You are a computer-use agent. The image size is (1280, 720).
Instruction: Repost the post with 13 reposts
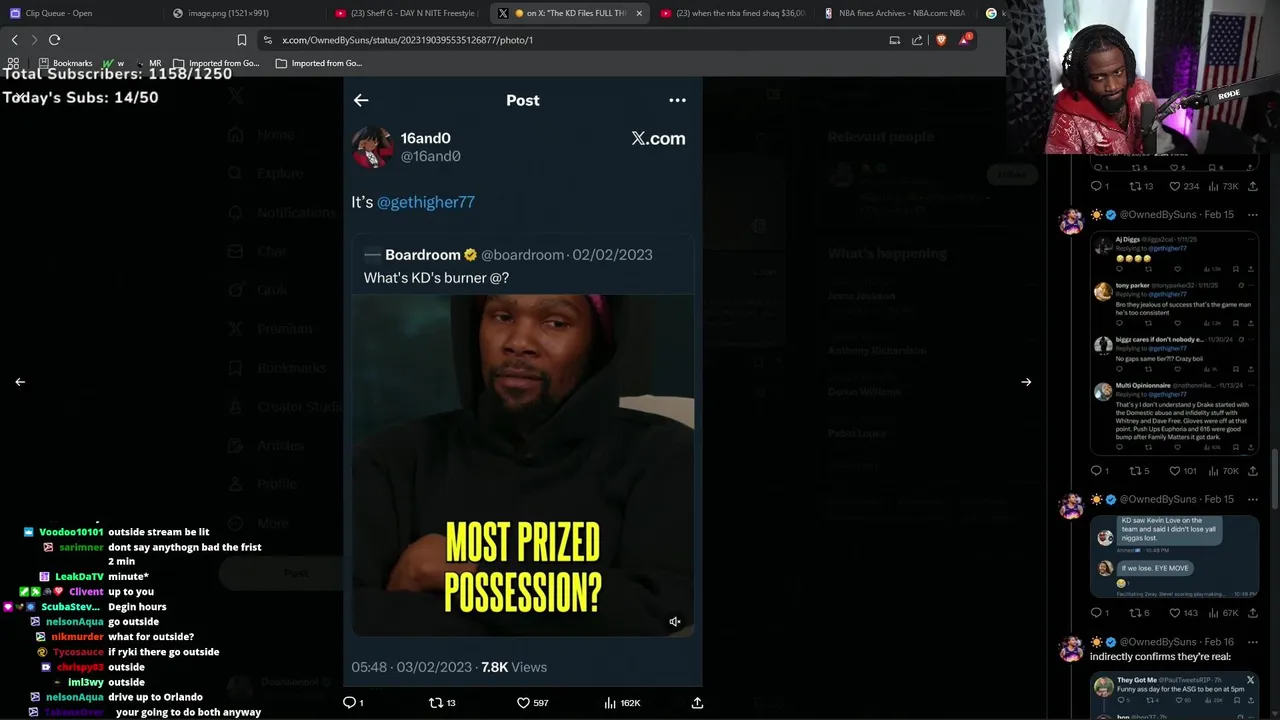442,703
